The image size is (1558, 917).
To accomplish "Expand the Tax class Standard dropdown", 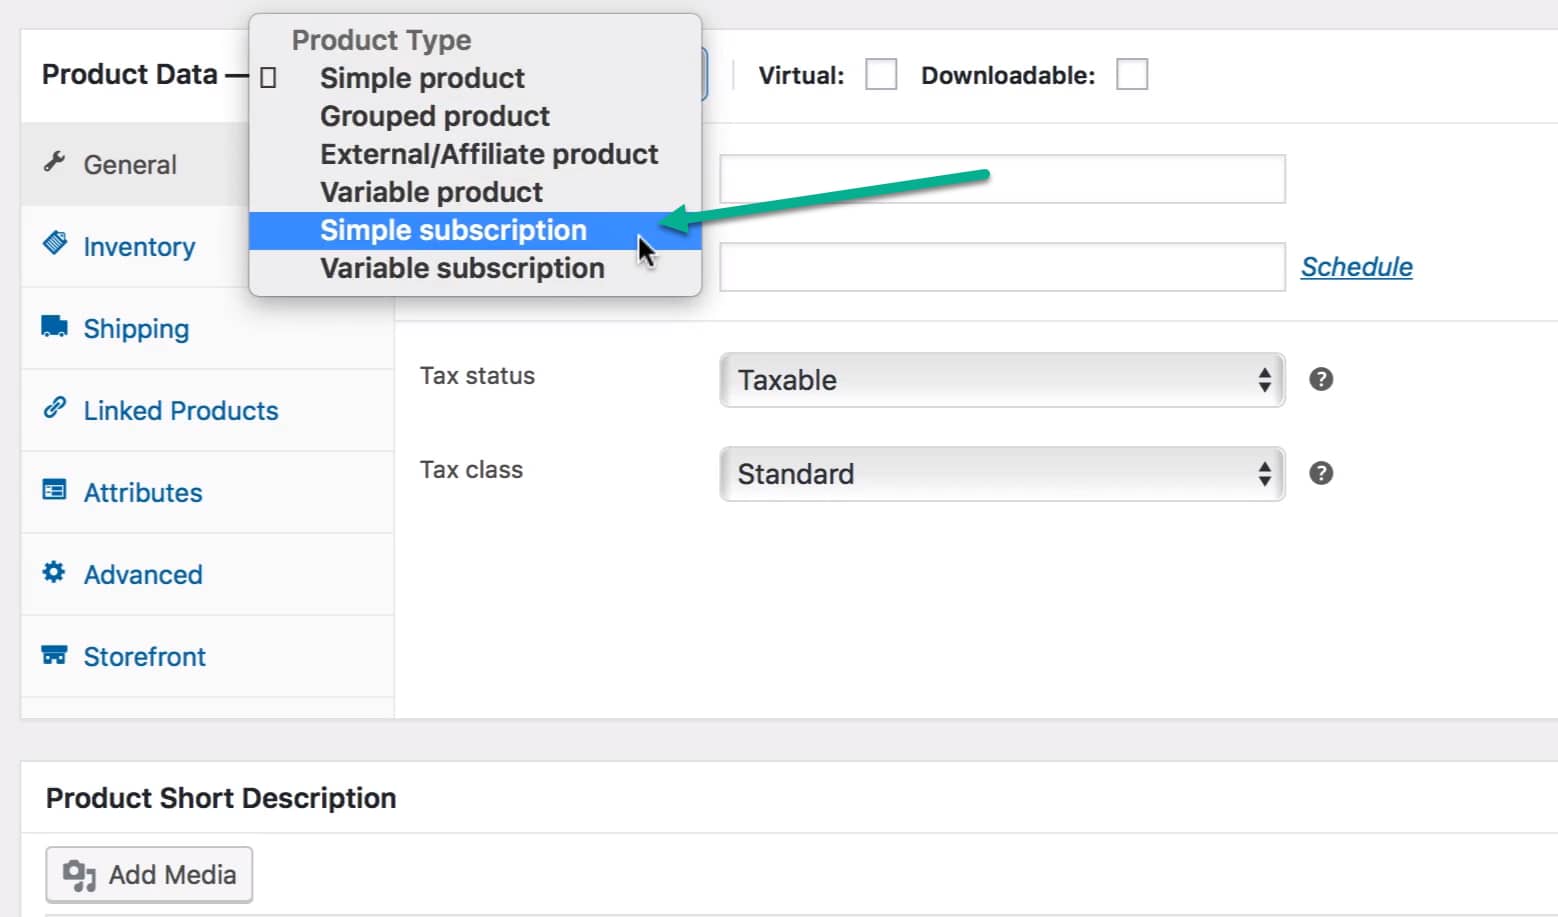I will 1001,474.
